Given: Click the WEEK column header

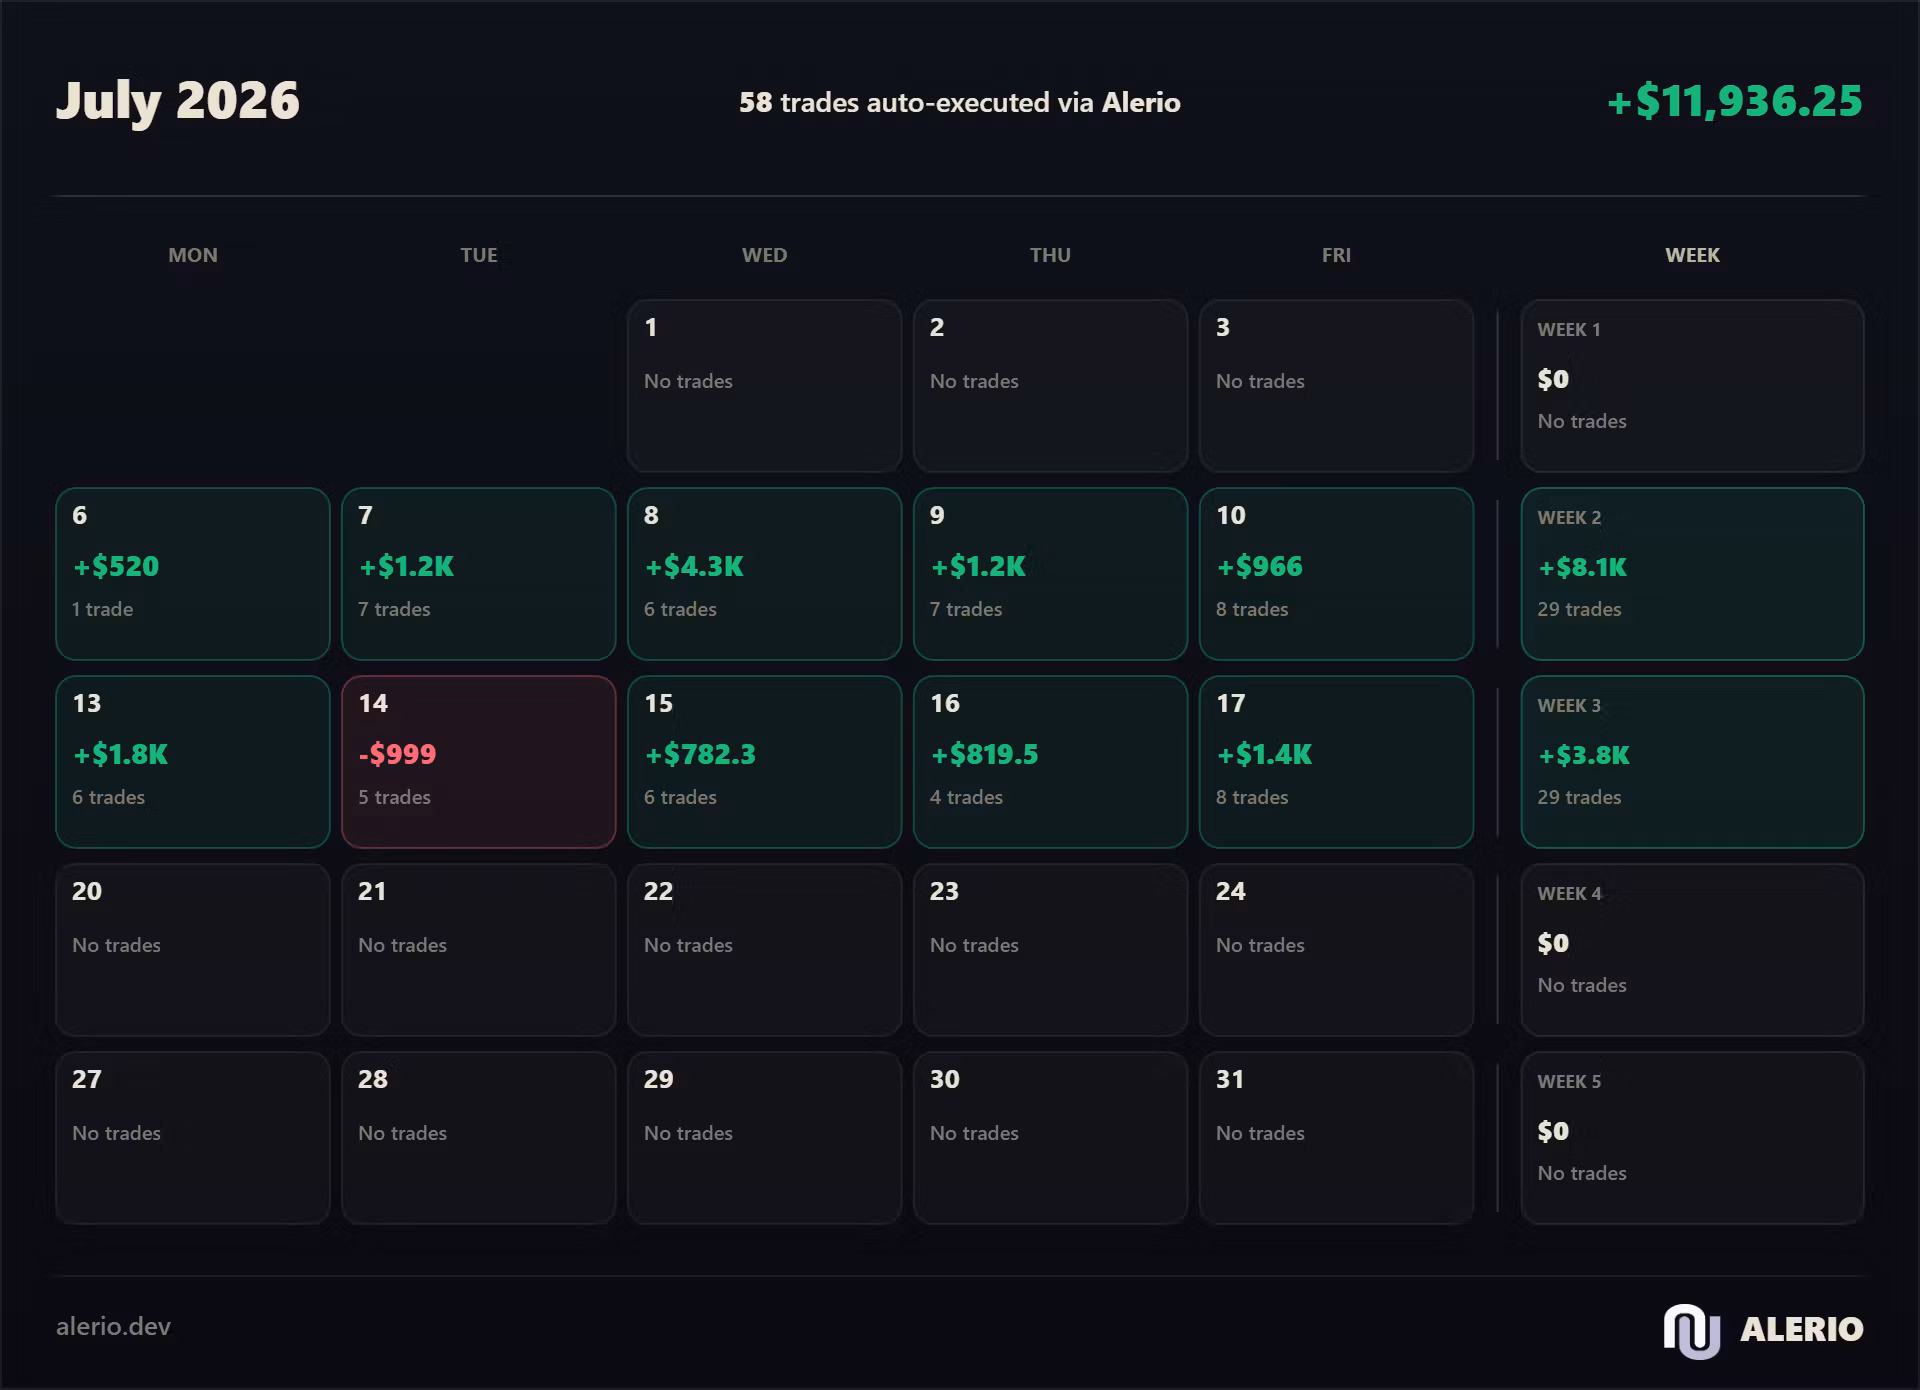Looking at the screenshot, I should point(1693,255).
